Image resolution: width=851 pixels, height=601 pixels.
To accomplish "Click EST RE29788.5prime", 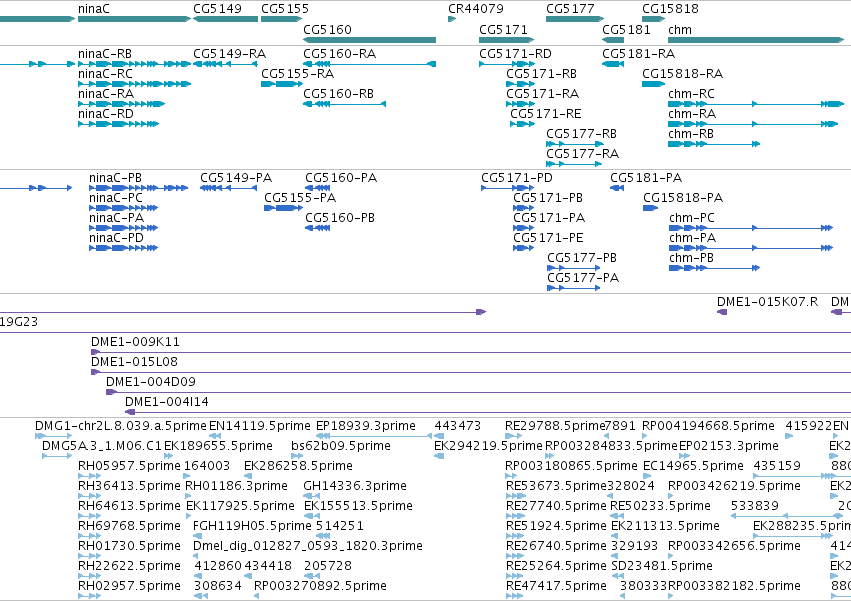I will [x=513, y=436].
